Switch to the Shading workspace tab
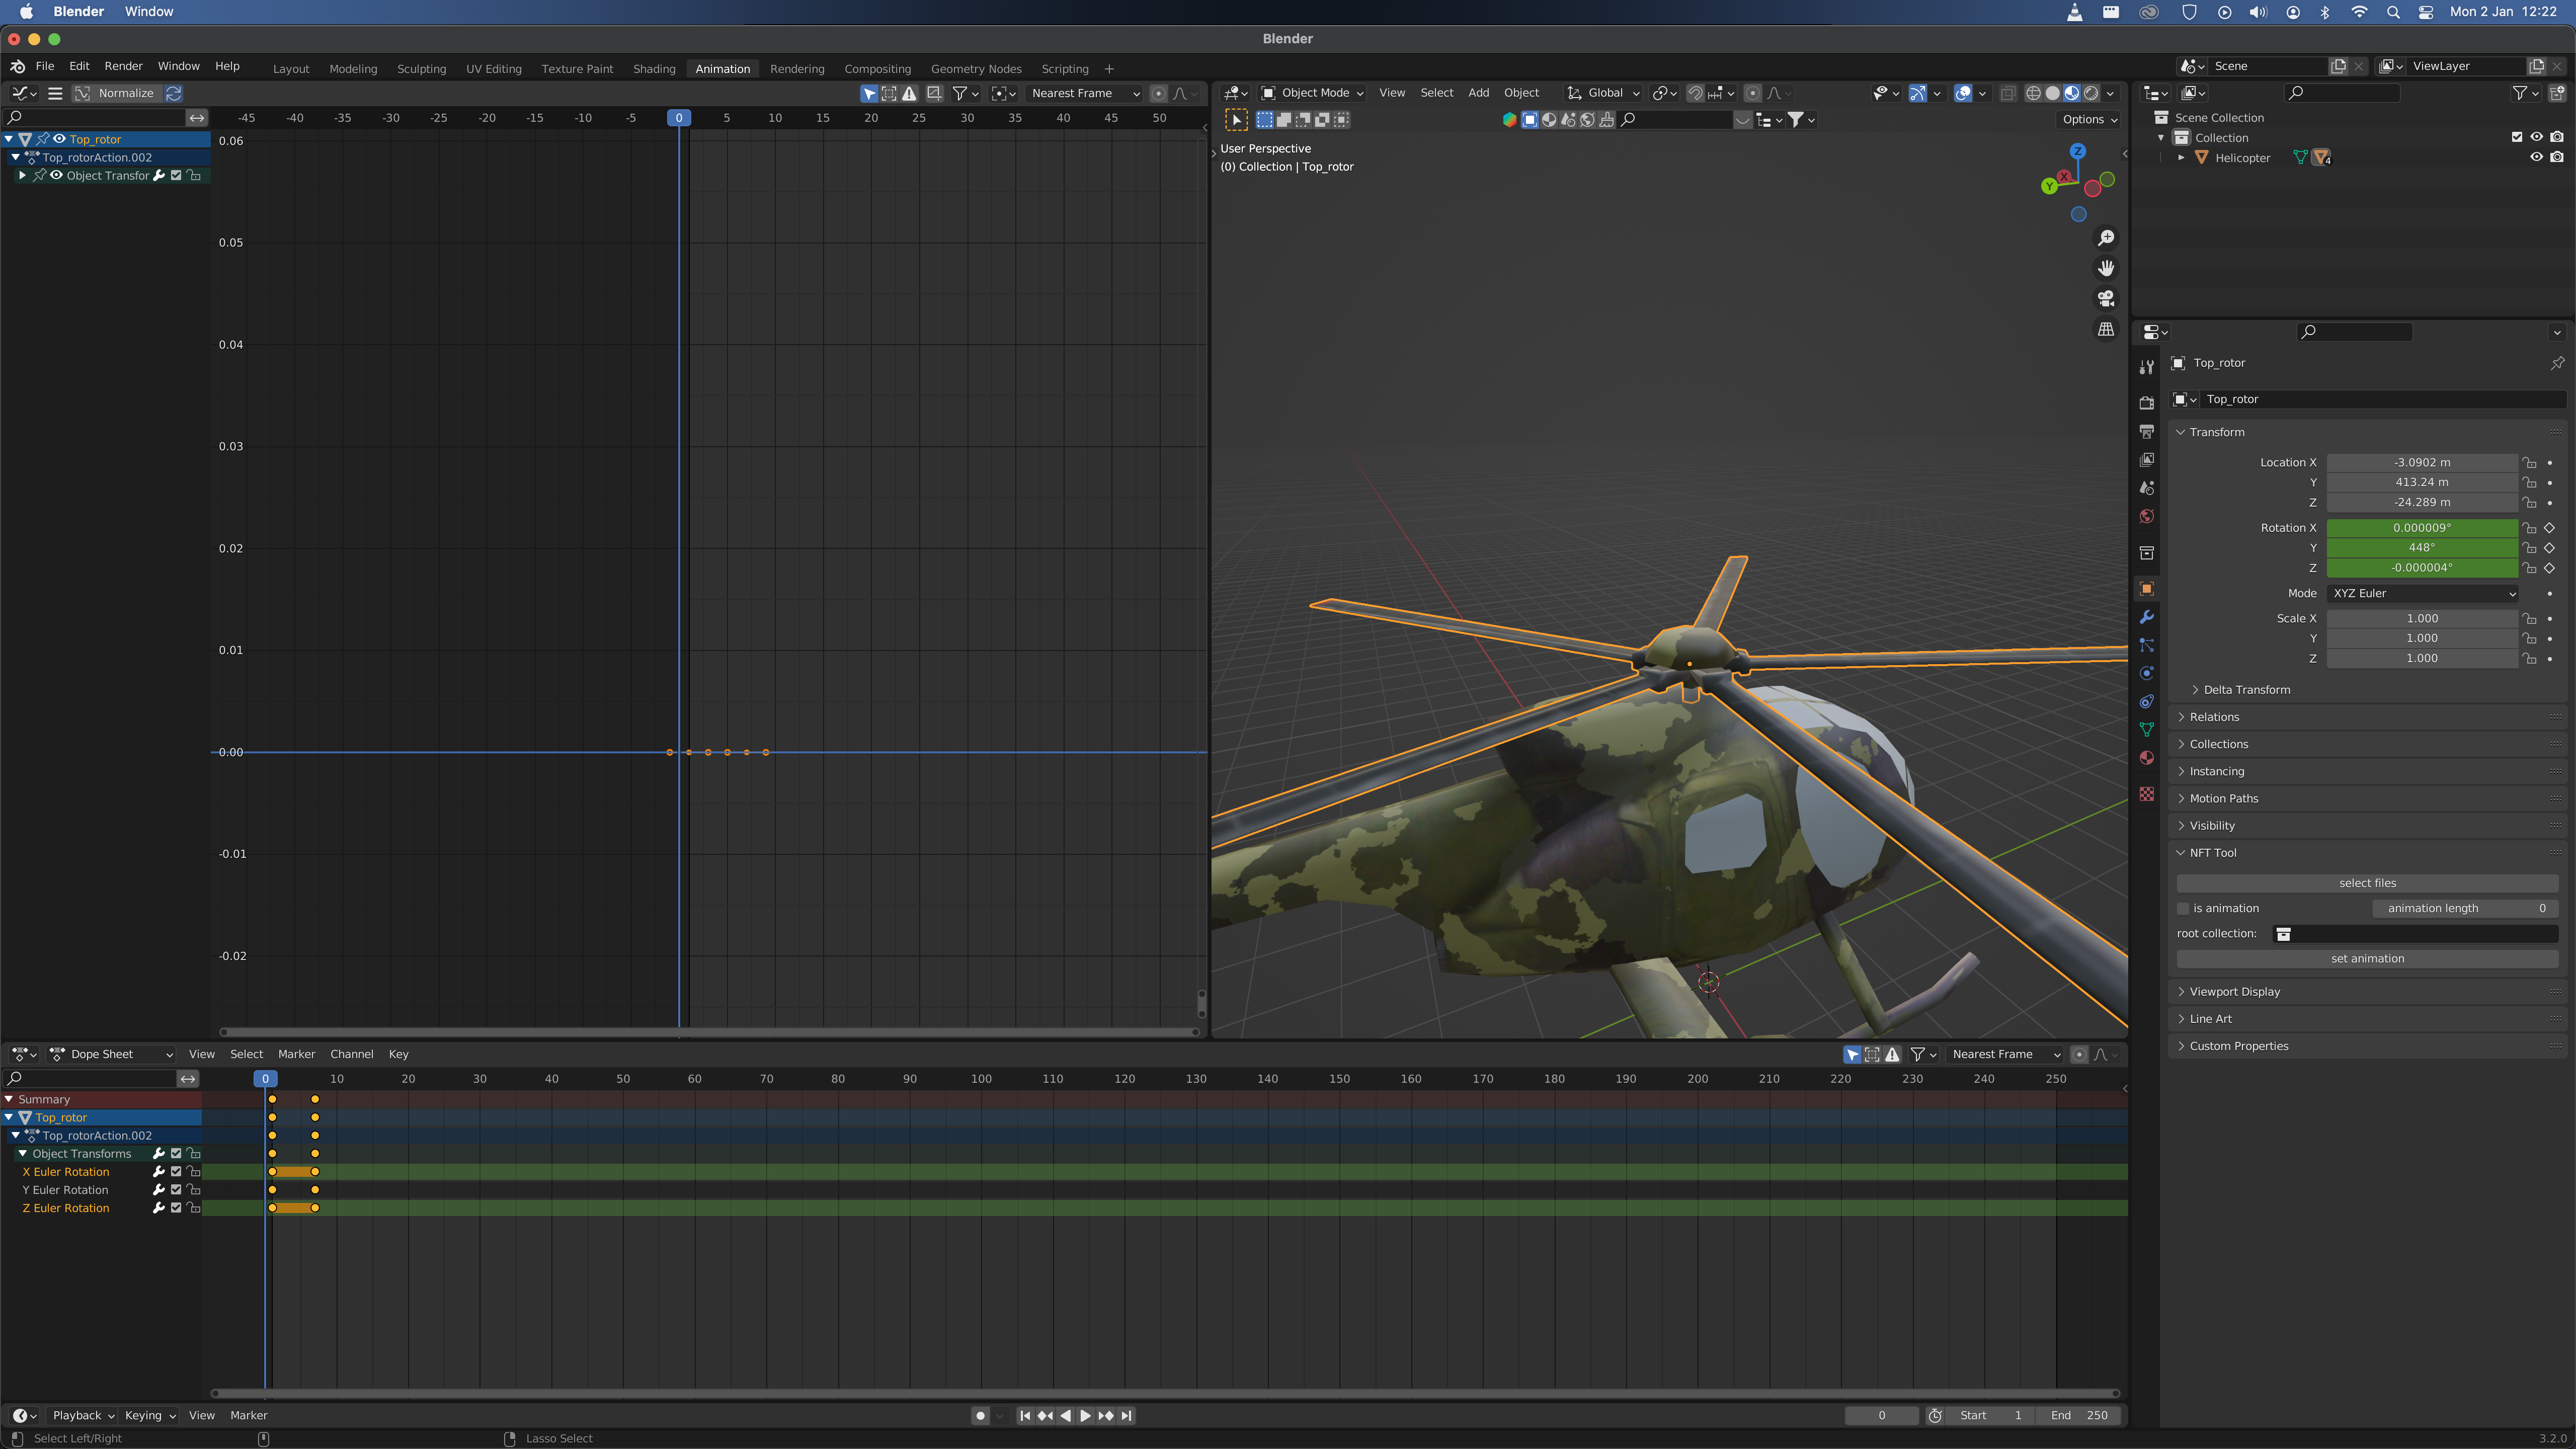Image resolution: width=2576 pixels, height=1449 pixels. click(x=654, y=69)
